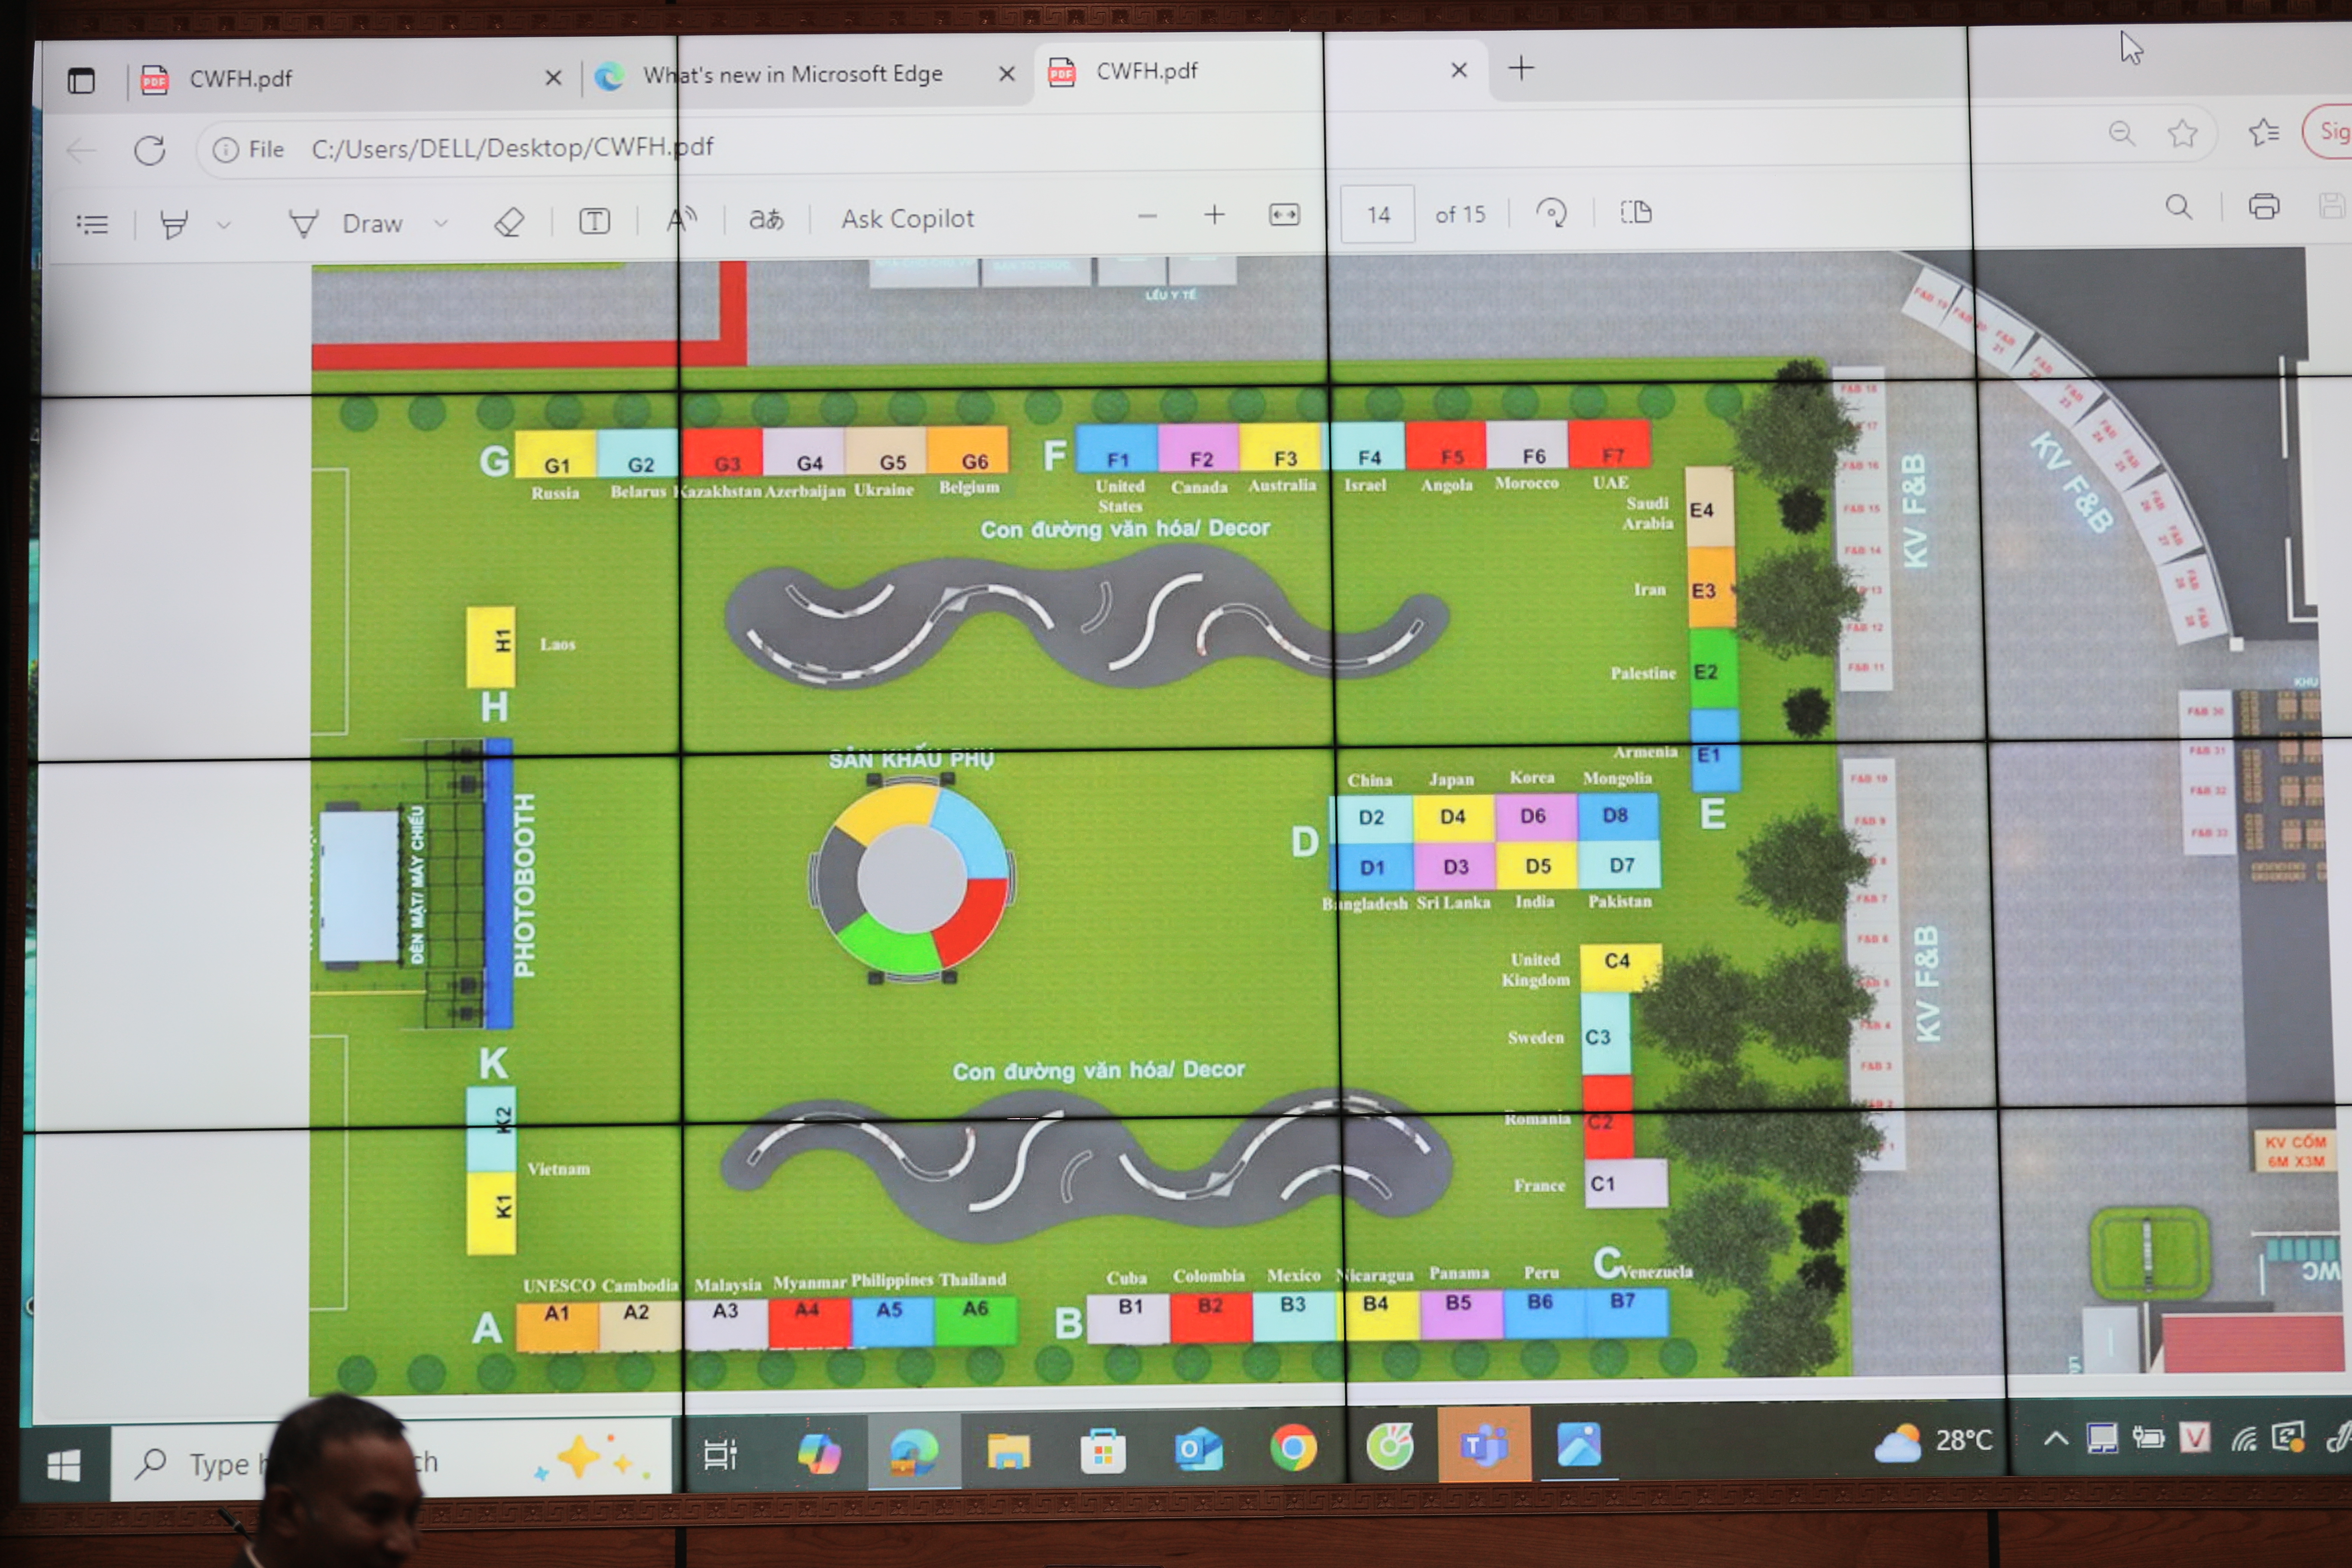Click the Add text tool icon
2352x1568 pixels.
[x=594, y=221]
